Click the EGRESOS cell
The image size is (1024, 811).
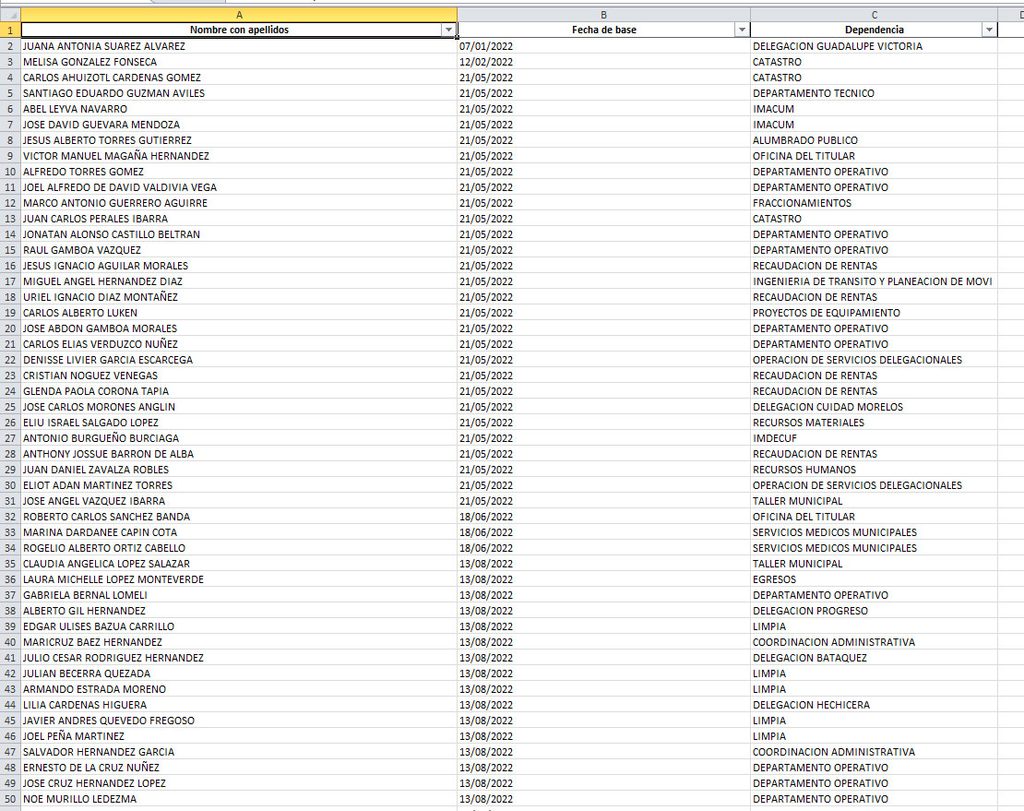tap(874, 579)
